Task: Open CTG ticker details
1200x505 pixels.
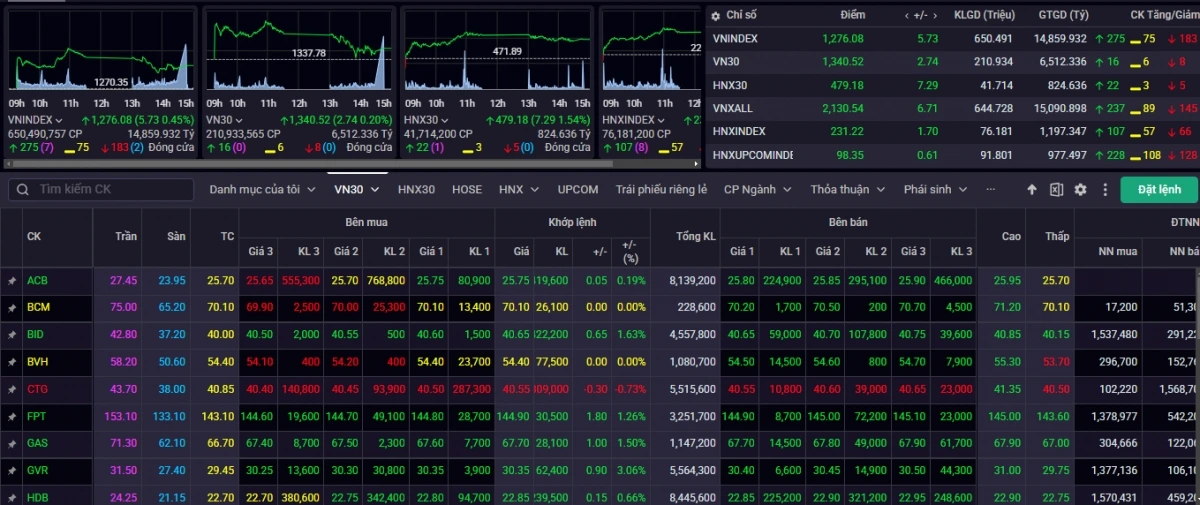Action: point(37,389)
